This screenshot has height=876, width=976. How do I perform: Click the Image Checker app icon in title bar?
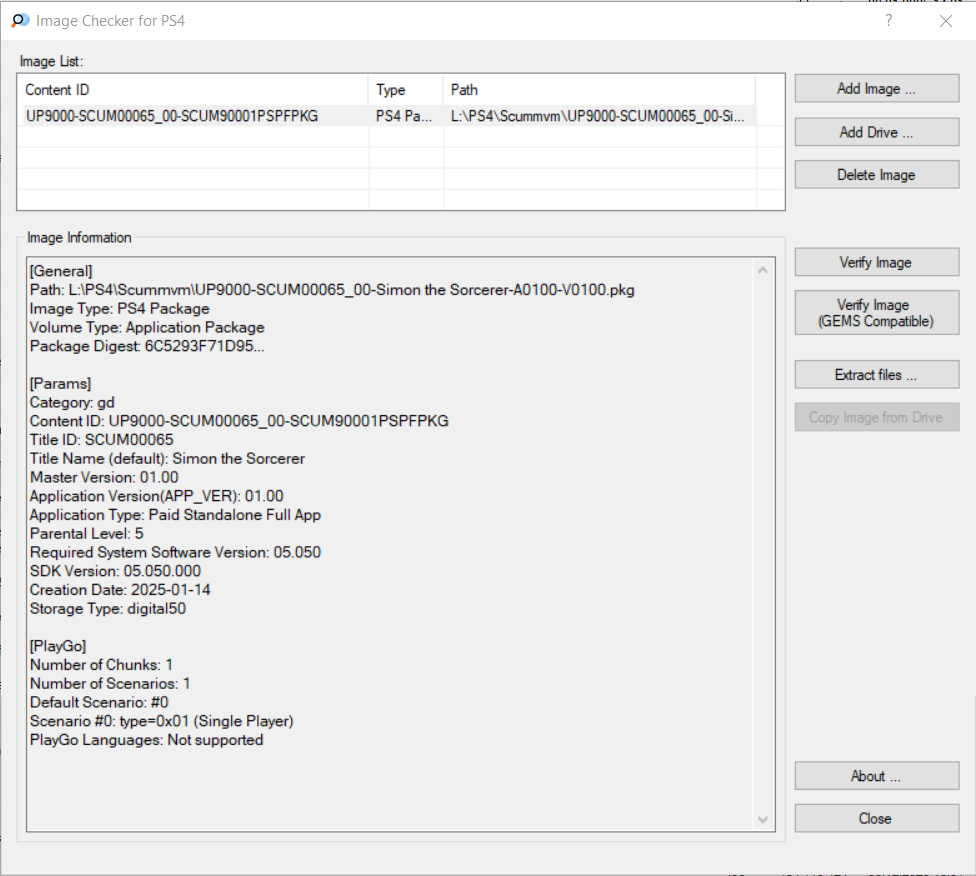click(20, 21)
